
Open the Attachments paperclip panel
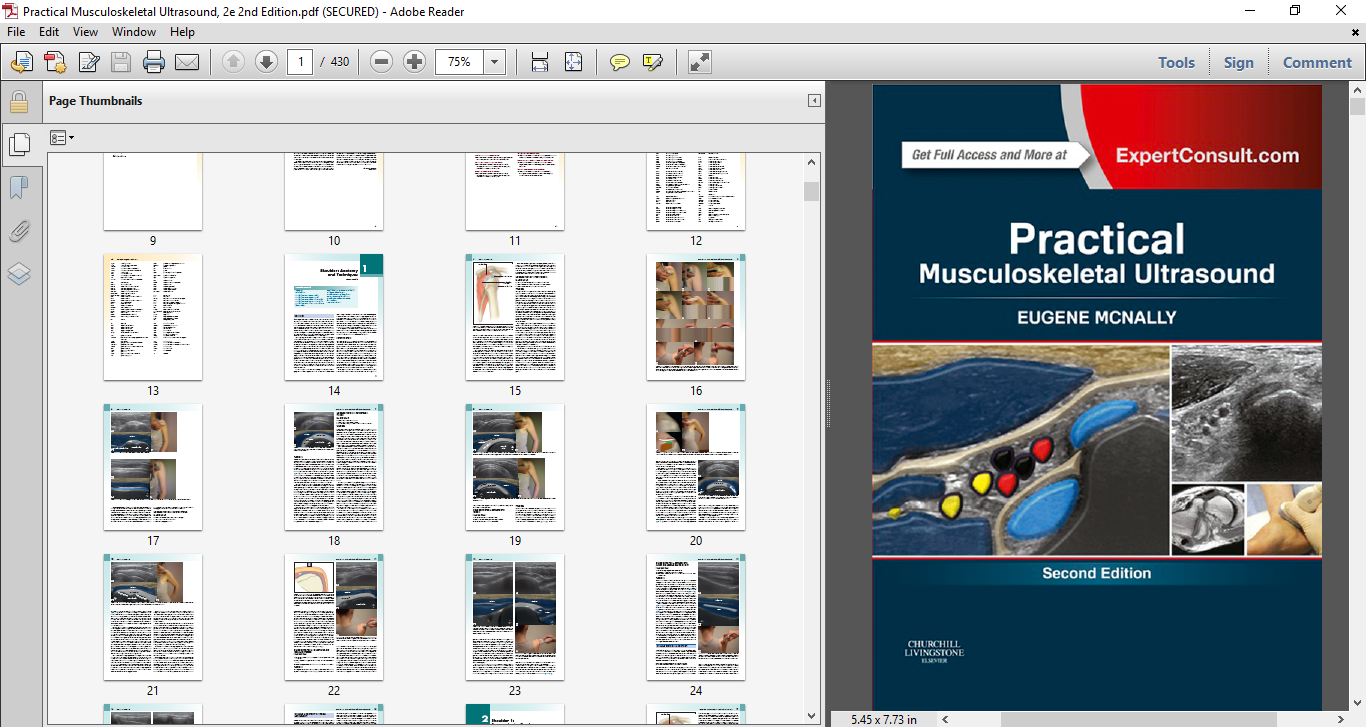(19, 231)
